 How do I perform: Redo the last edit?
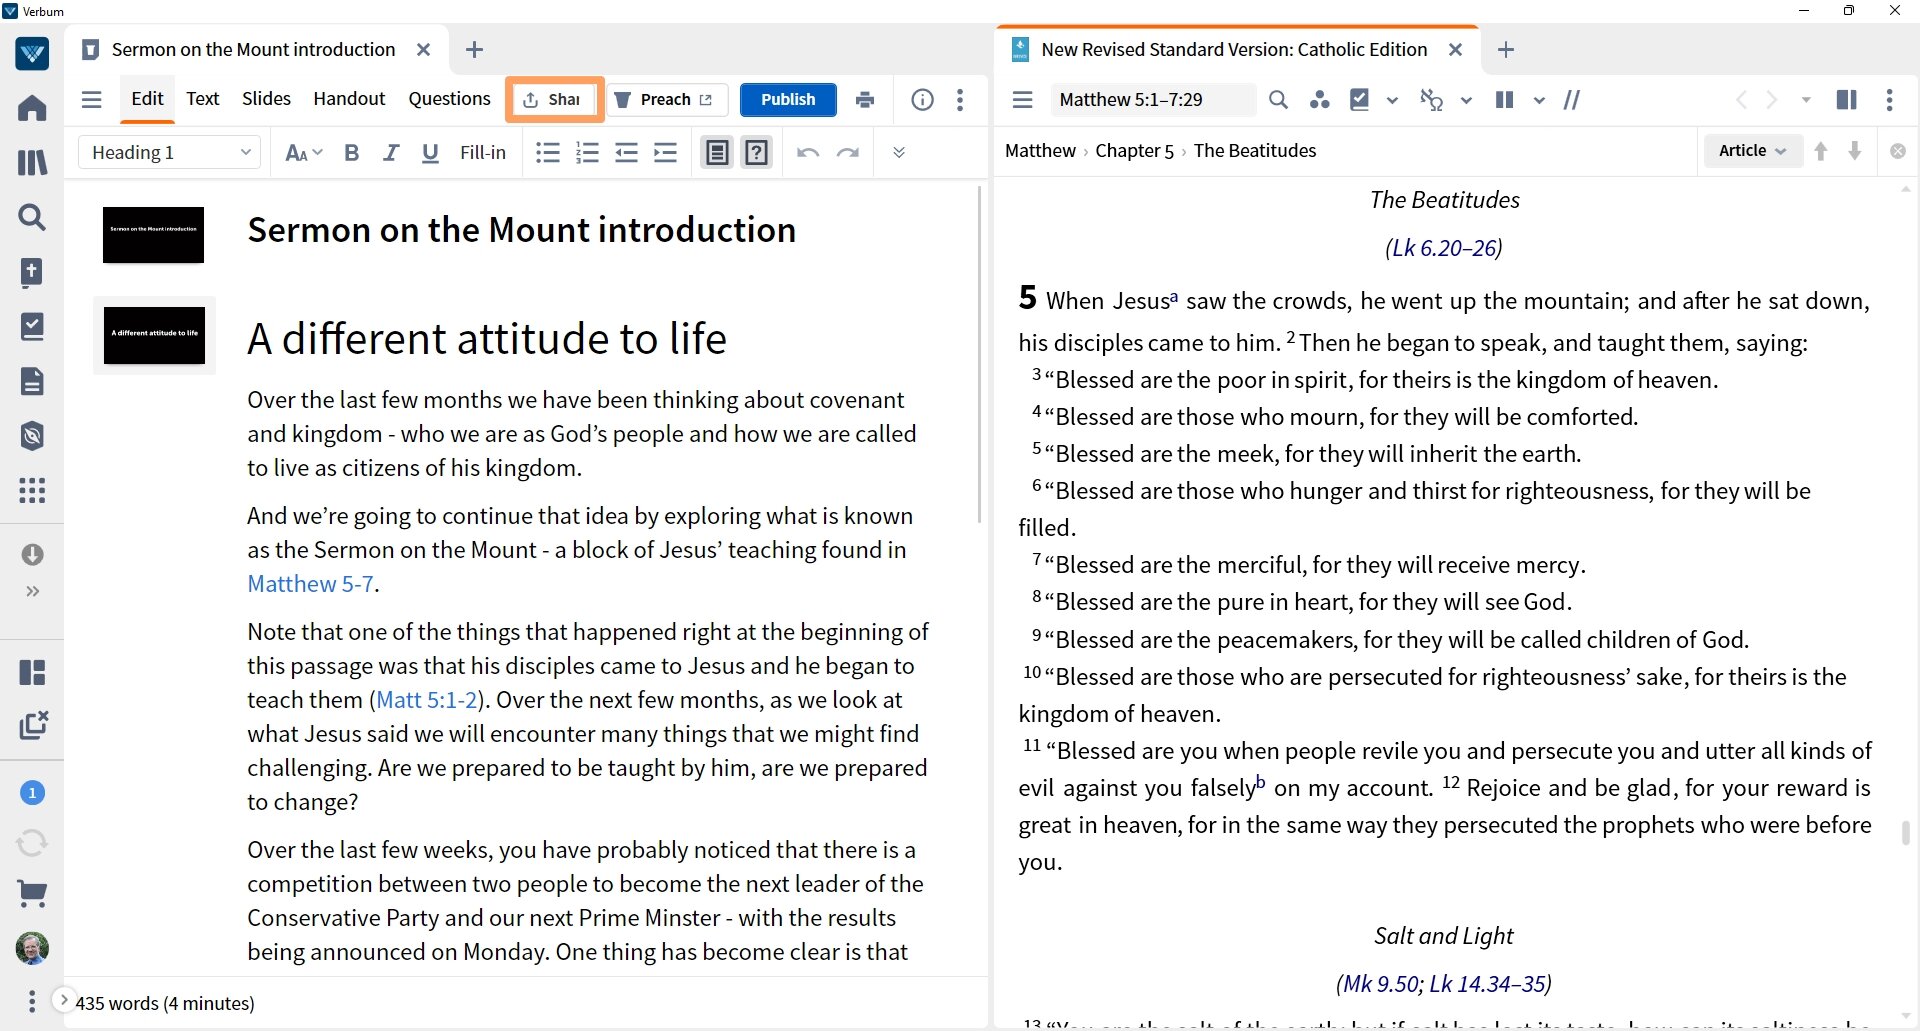tap(848, 152)
